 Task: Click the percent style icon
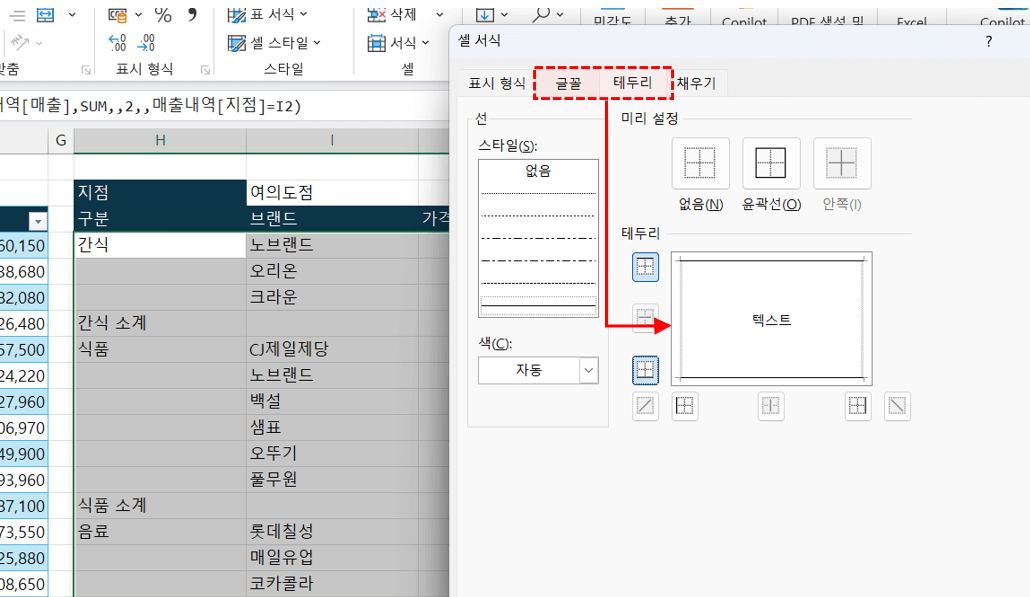pos(163,15)
